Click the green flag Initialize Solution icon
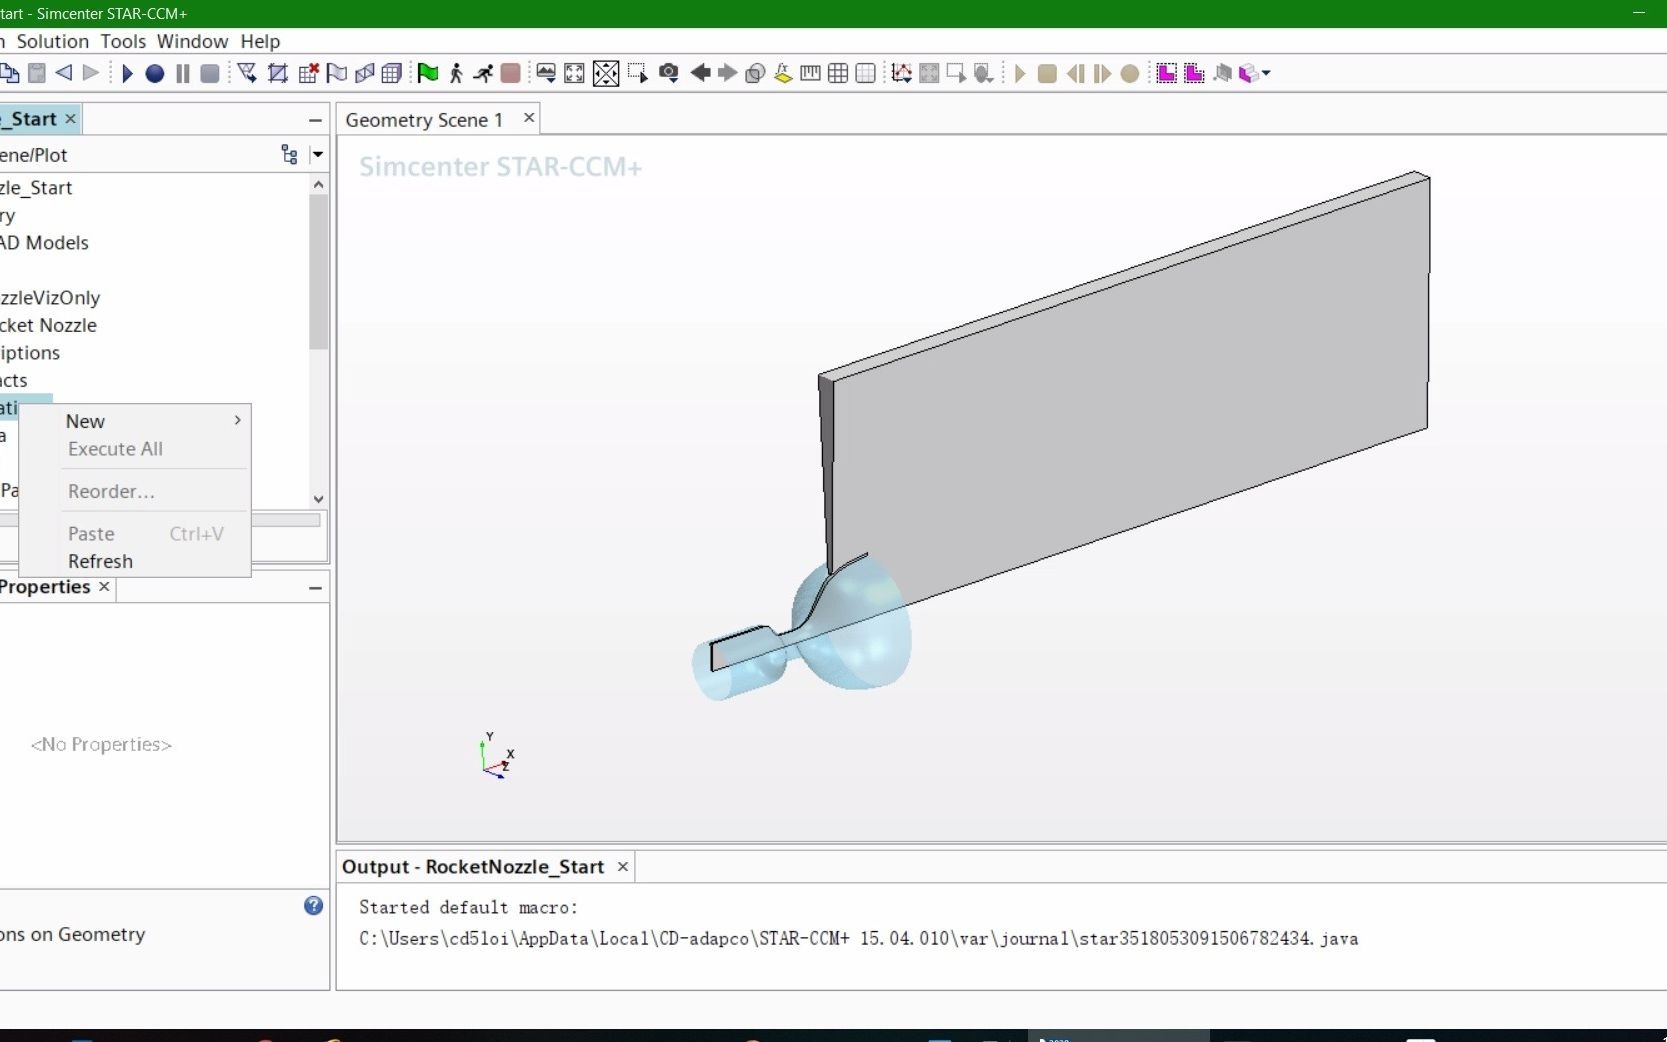 pos(428,73)
